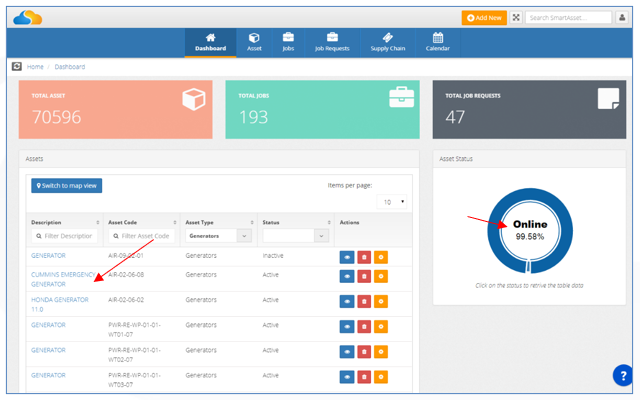
Task: View the CUMMINS EMERGENCY GENERATOR asset
Action: 347,276
